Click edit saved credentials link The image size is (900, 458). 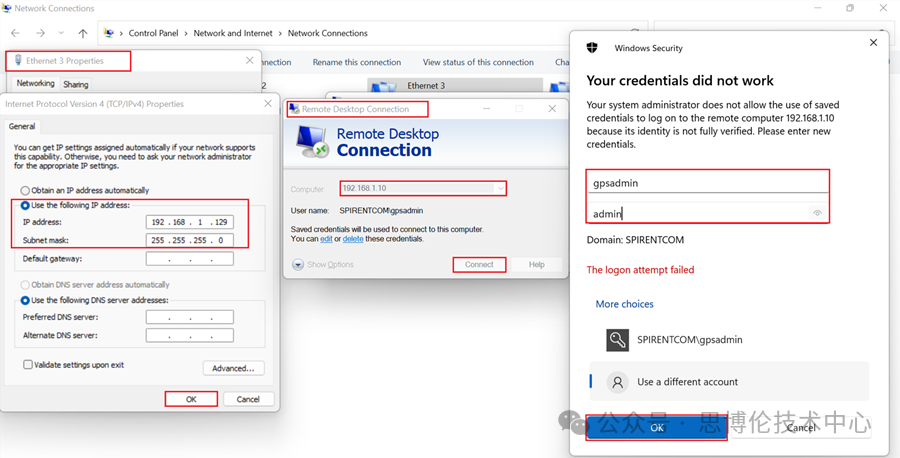coord(326,239)
